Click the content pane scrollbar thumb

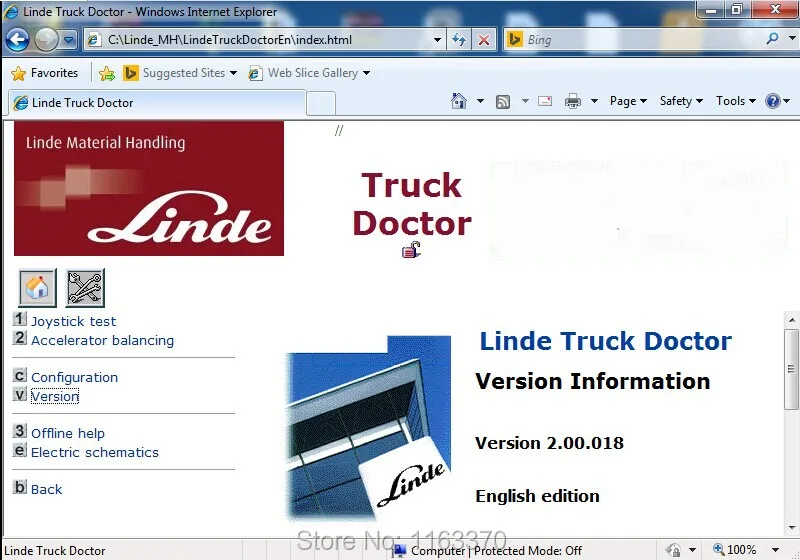pos(791,368)
